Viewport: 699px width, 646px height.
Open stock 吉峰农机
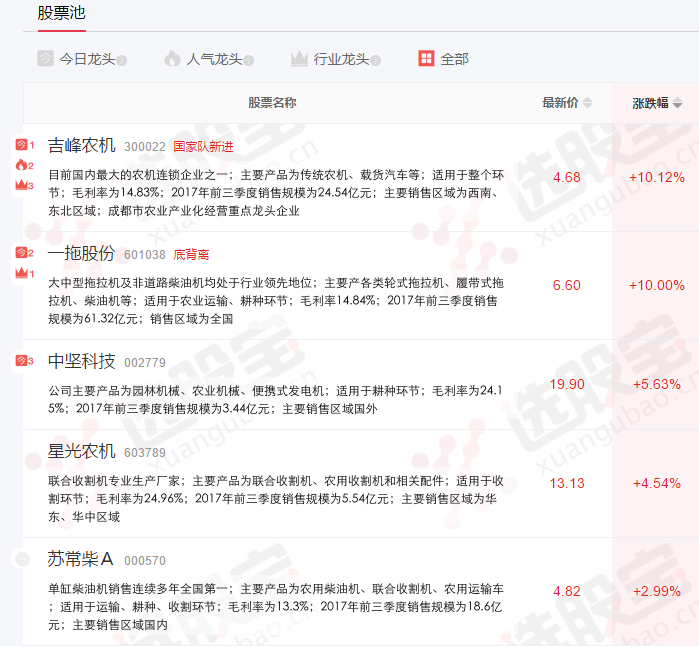(82, 146)
